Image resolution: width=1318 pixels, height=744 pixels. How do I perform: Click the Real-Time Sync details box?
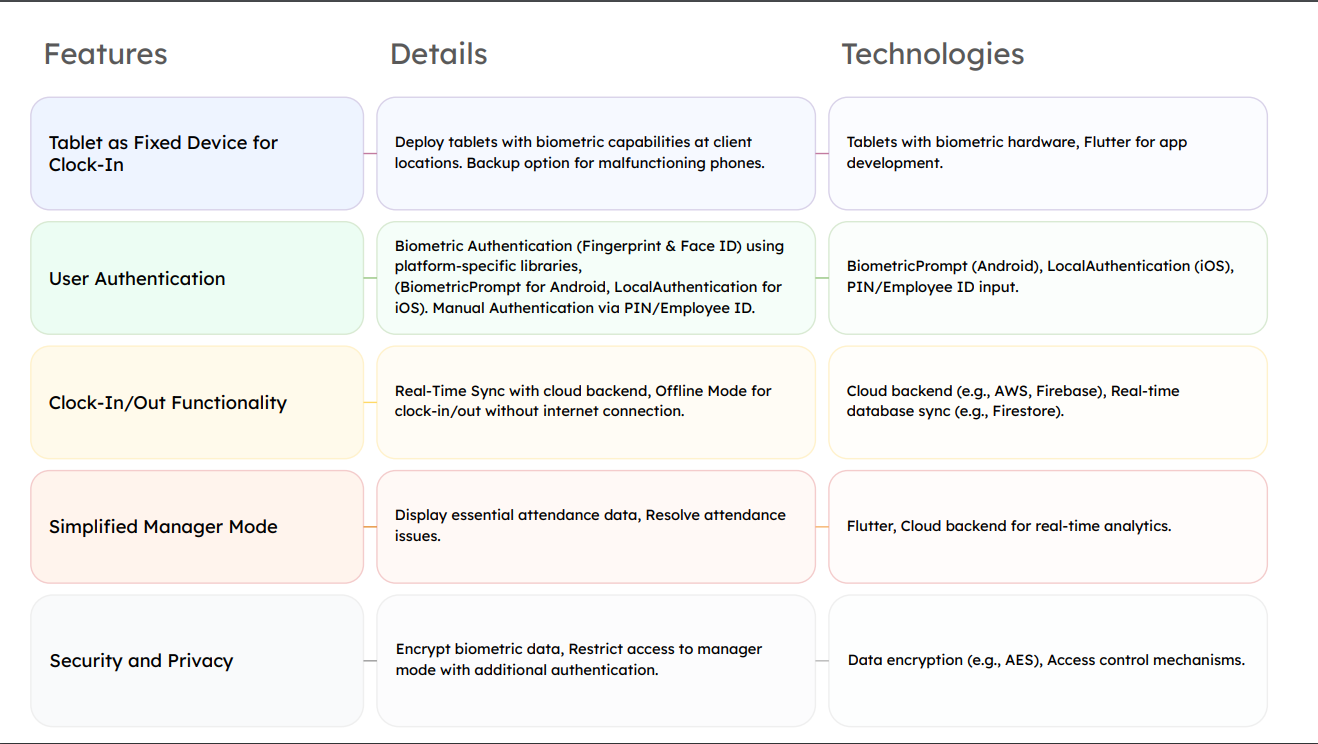point(596,401)
